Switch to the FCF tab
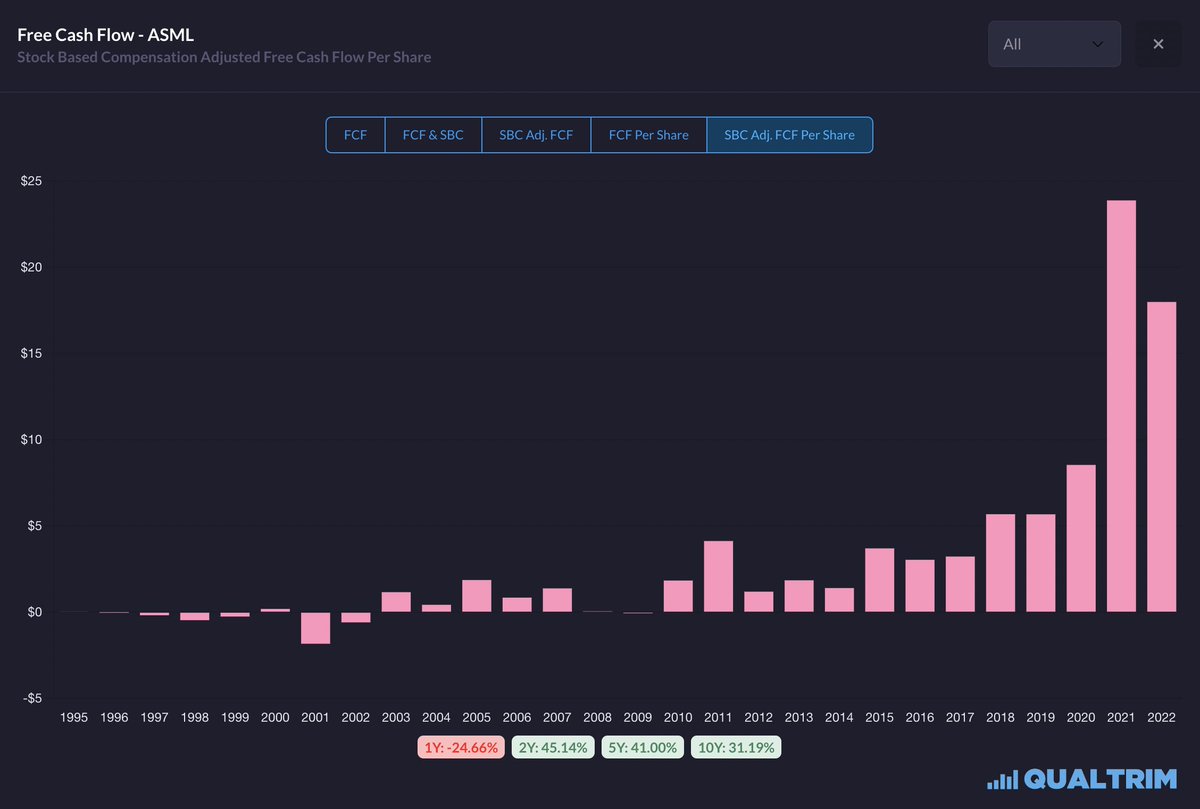This screenshot has width=1200, height=809. (355, 135)
